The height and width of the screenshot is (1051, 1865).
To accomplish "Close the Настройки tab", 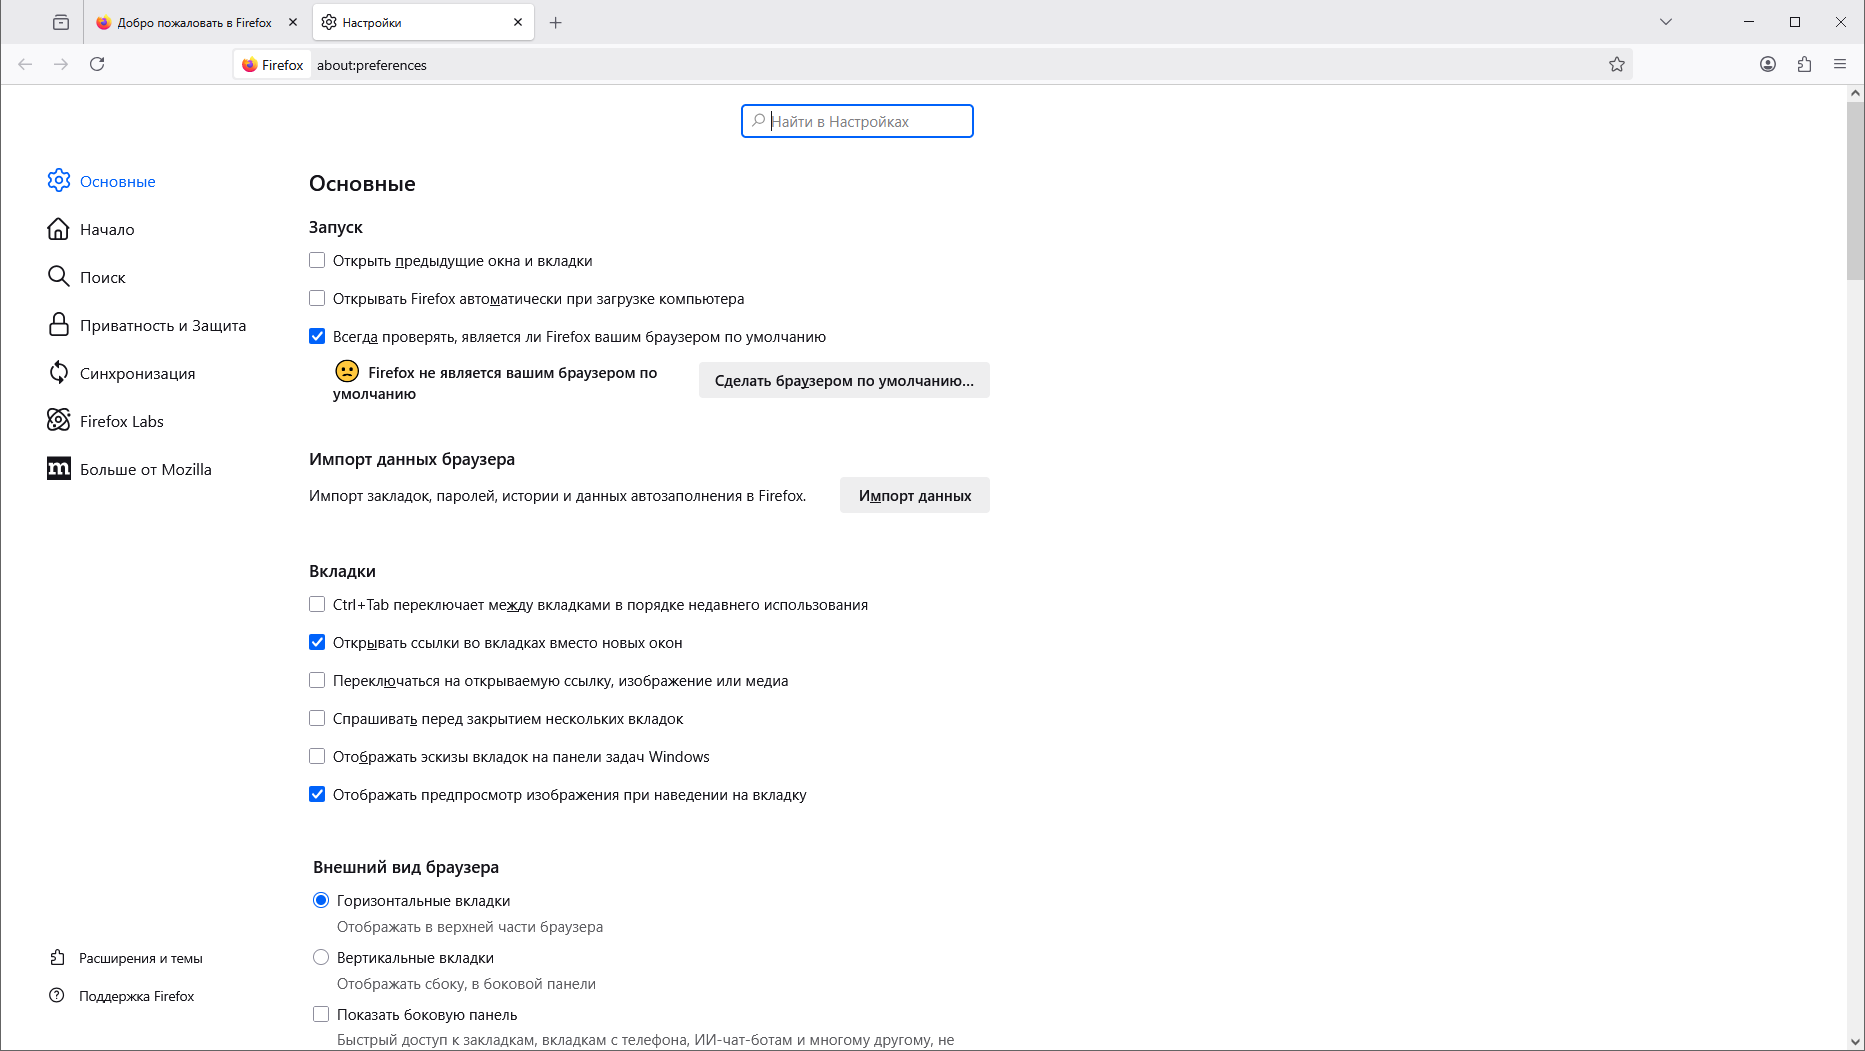I will [518, 22].
